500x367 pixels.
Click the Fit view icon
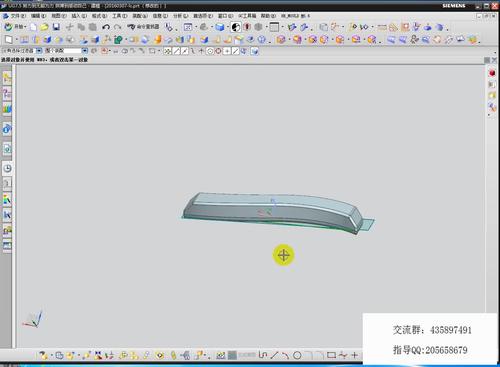(x=188, y=27)
